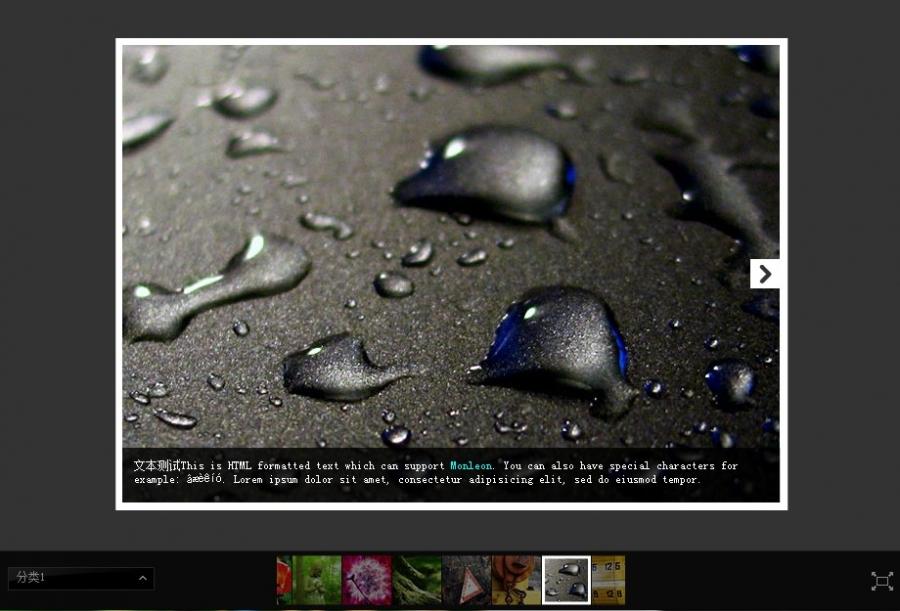900x611 pixels.
Task: Enter fullscreen mode with the corner-brackets icon
Action: pos(882,581)
